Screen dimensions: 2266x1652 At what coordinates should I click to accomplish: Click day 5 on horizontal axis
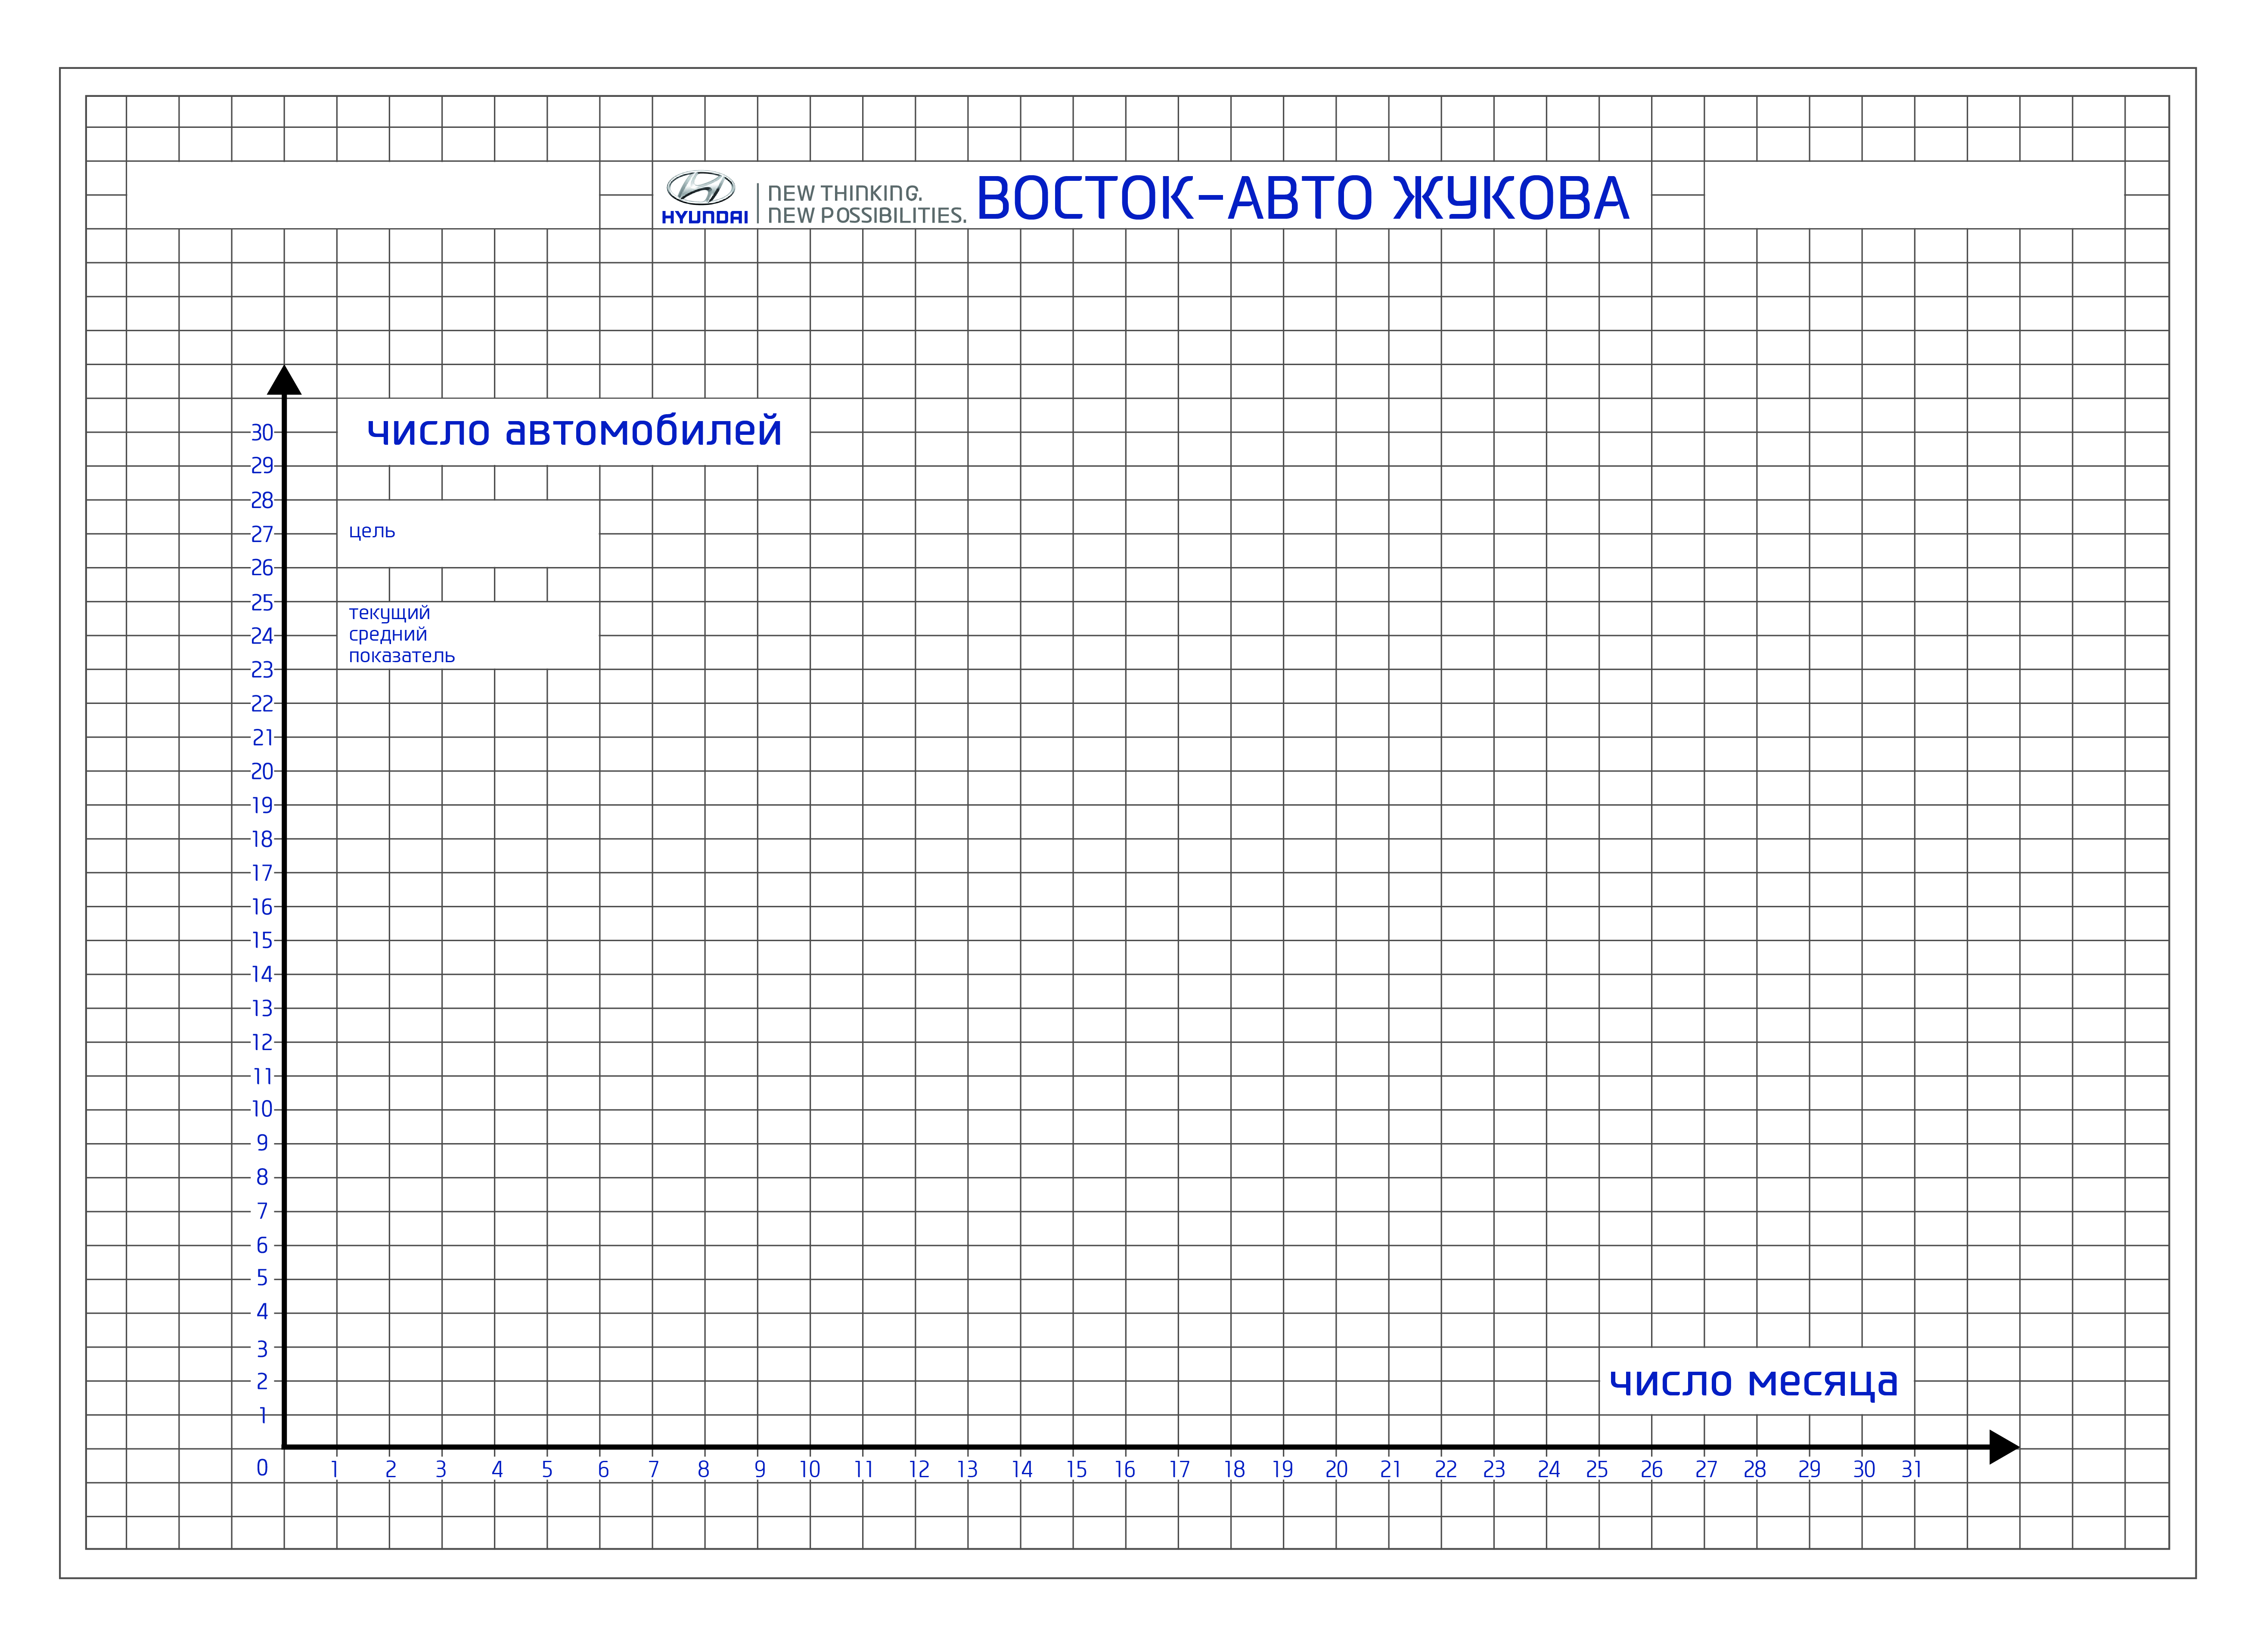[547, 1470]
